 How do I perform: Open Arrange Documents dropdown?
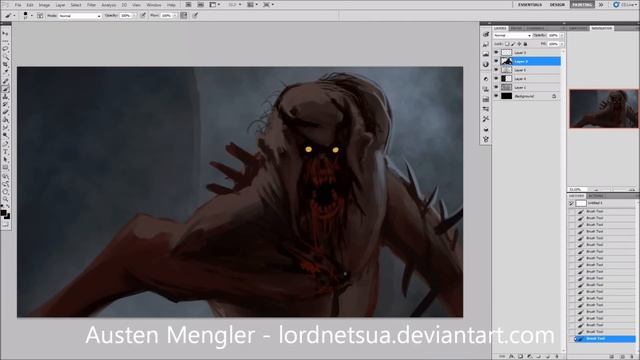click(252, 5)
